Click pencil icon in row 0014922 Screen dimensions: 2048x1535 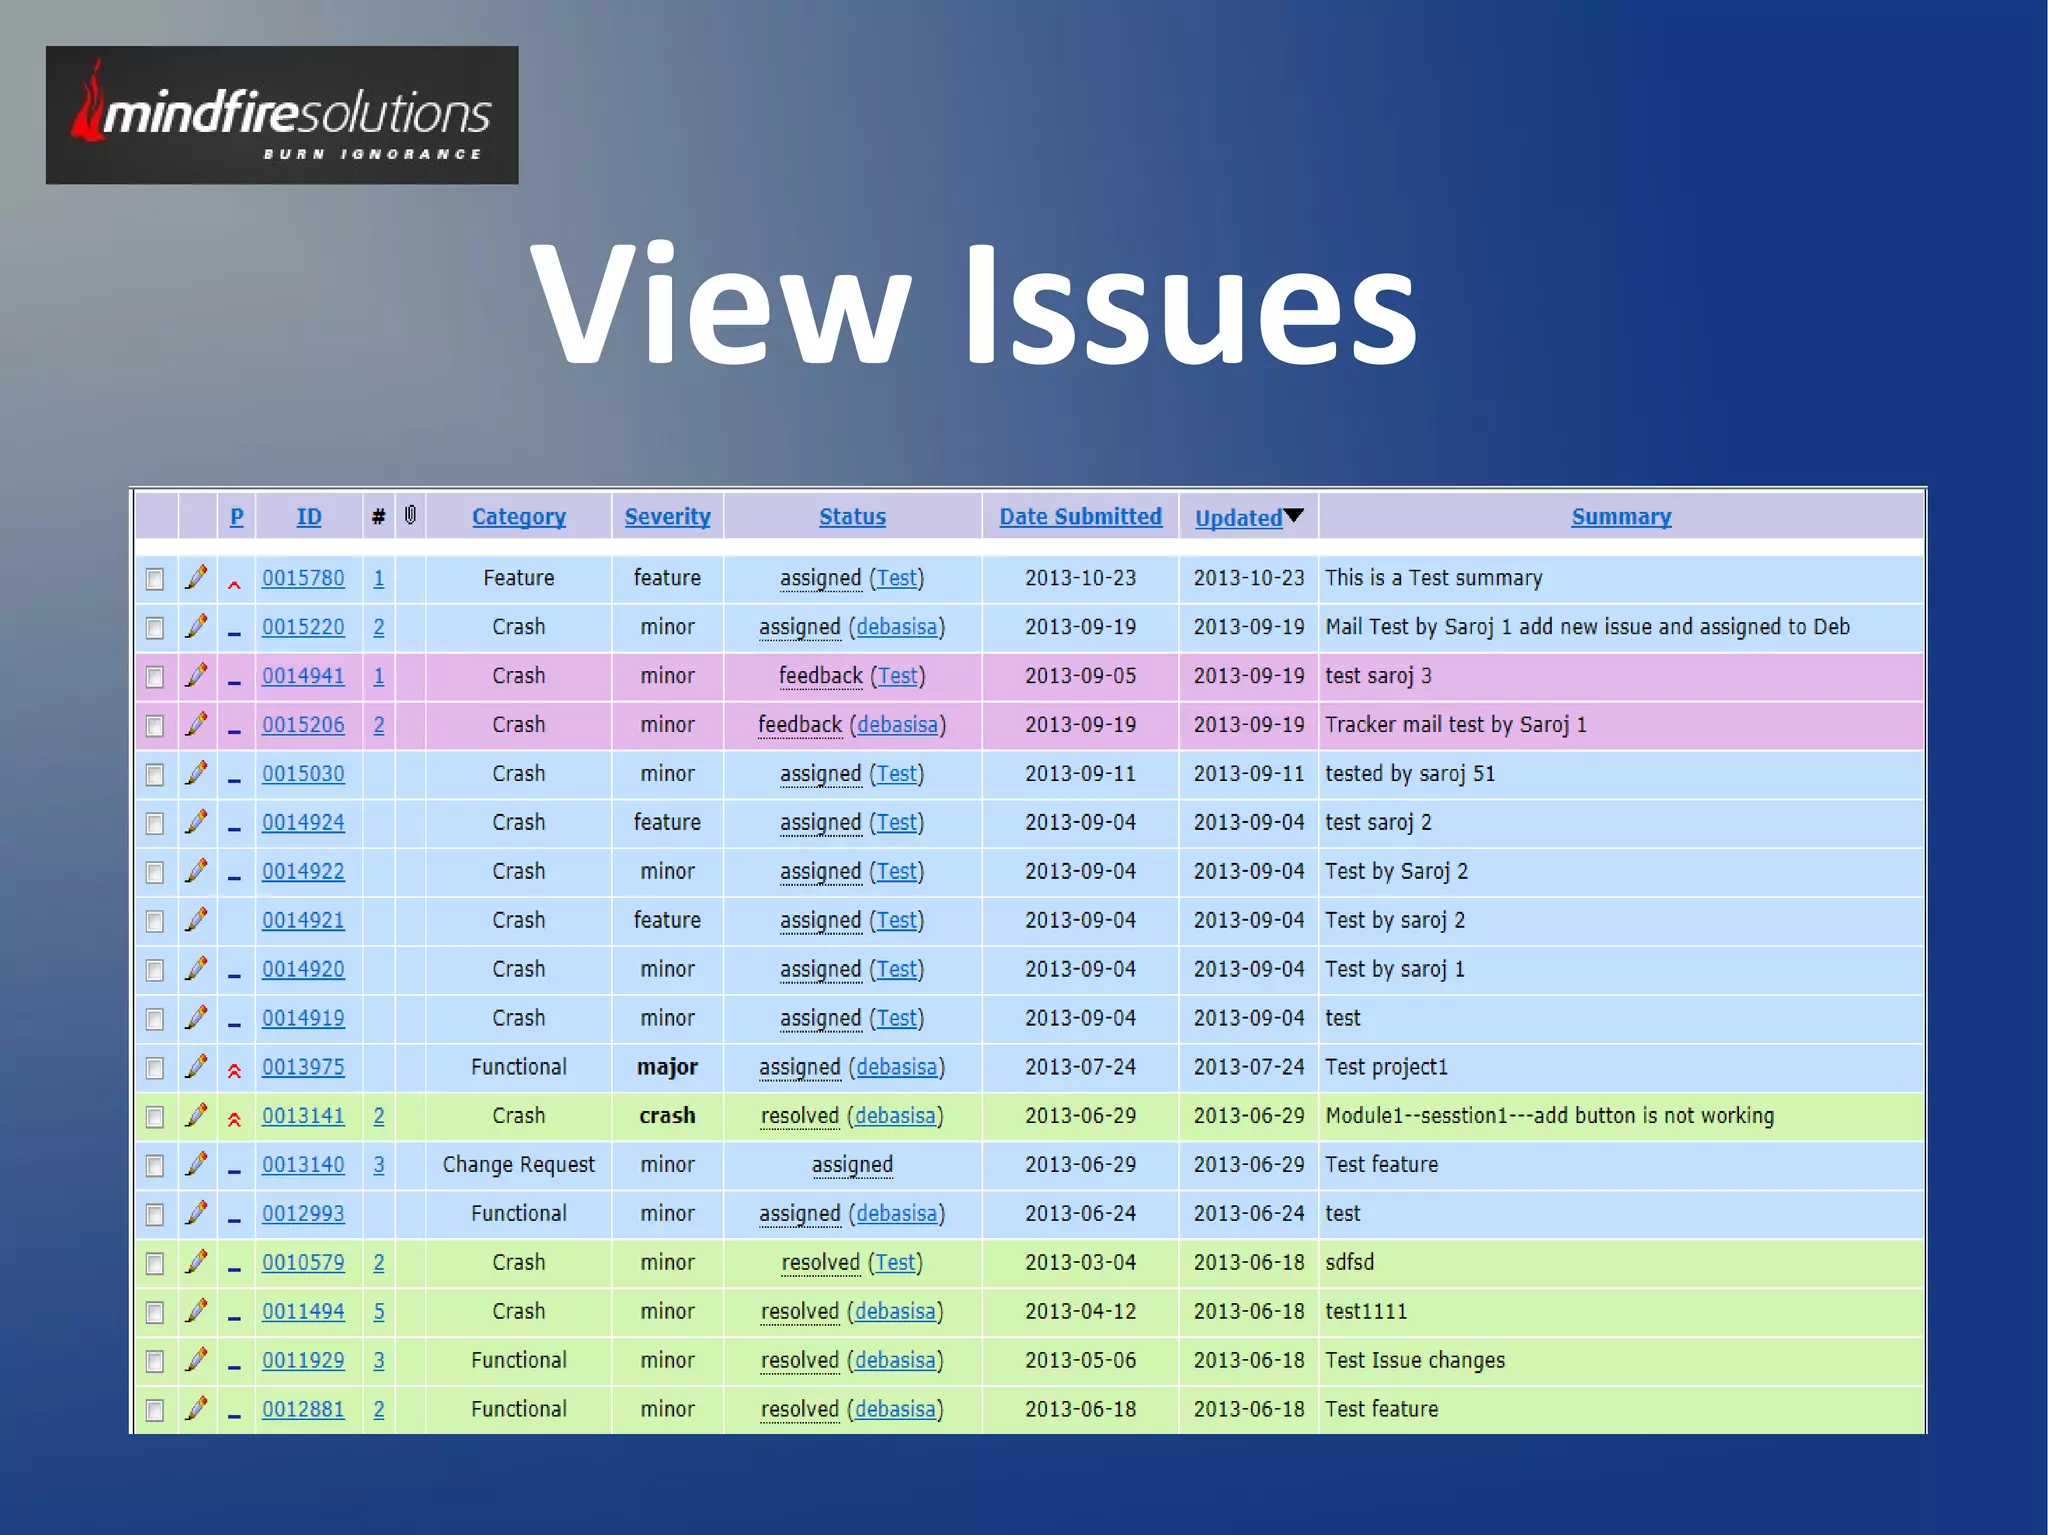[197, 872]
